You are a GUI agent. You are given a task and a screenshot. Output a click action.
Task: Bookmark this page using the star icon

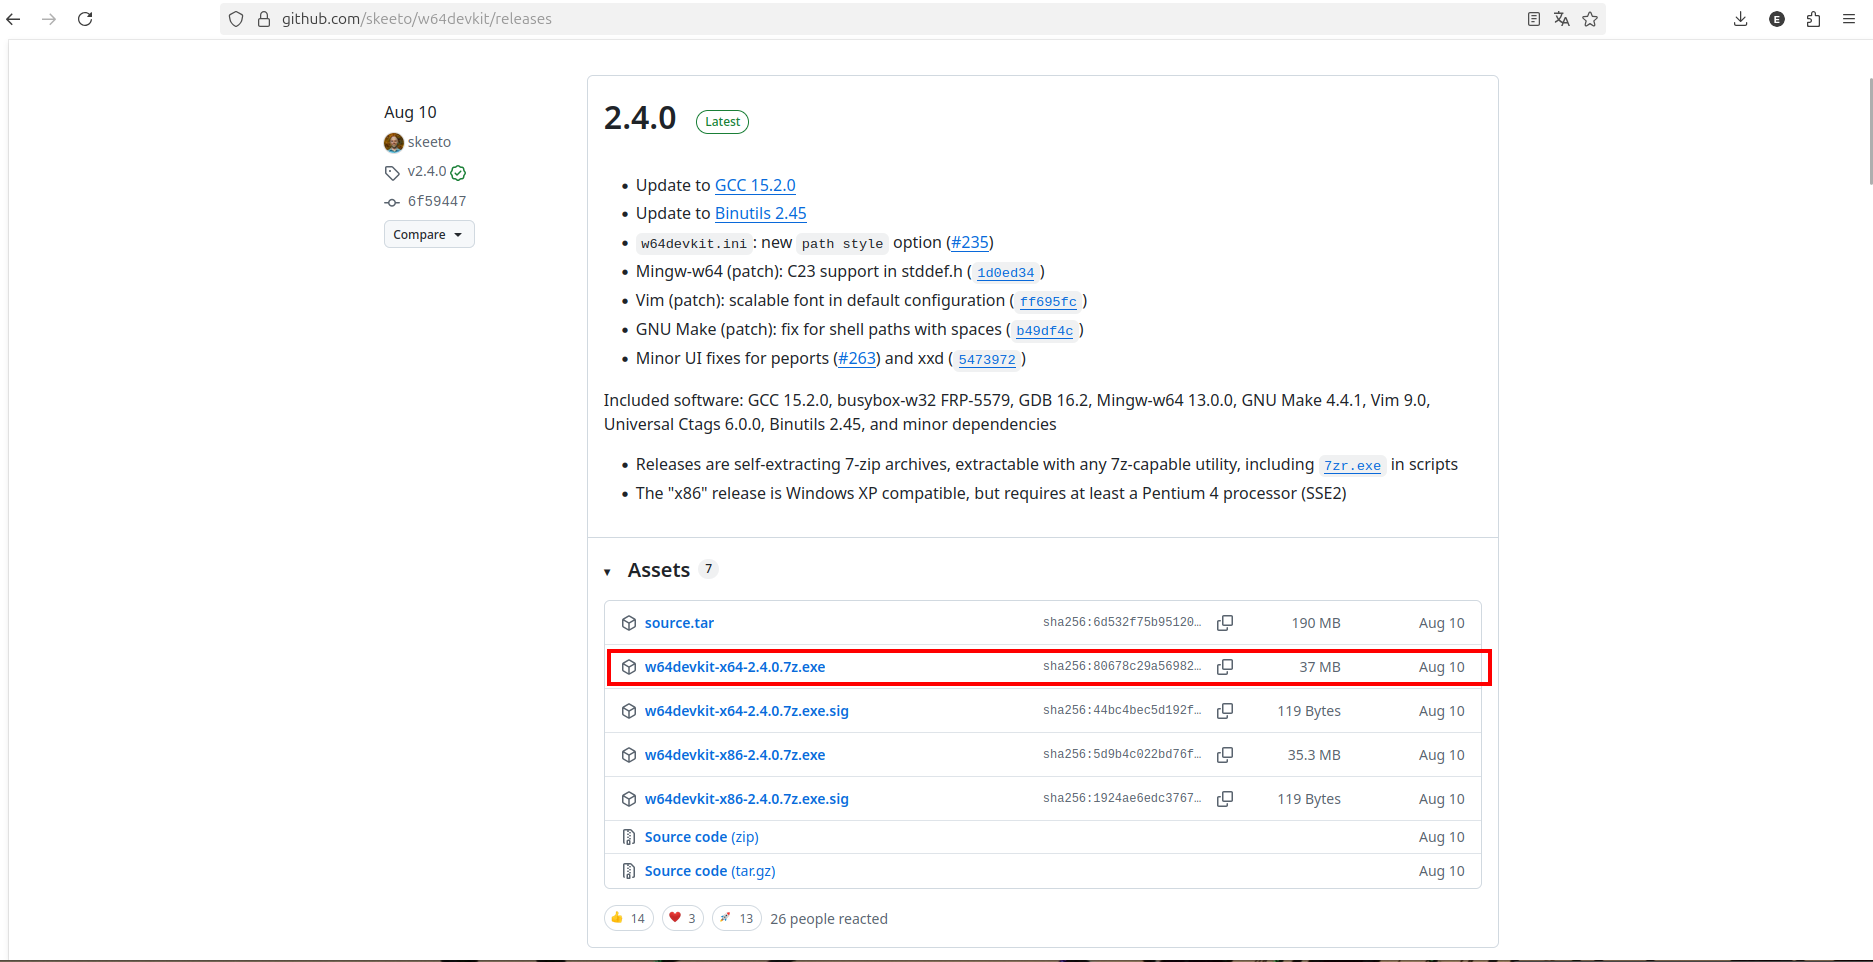[1590, 18]
